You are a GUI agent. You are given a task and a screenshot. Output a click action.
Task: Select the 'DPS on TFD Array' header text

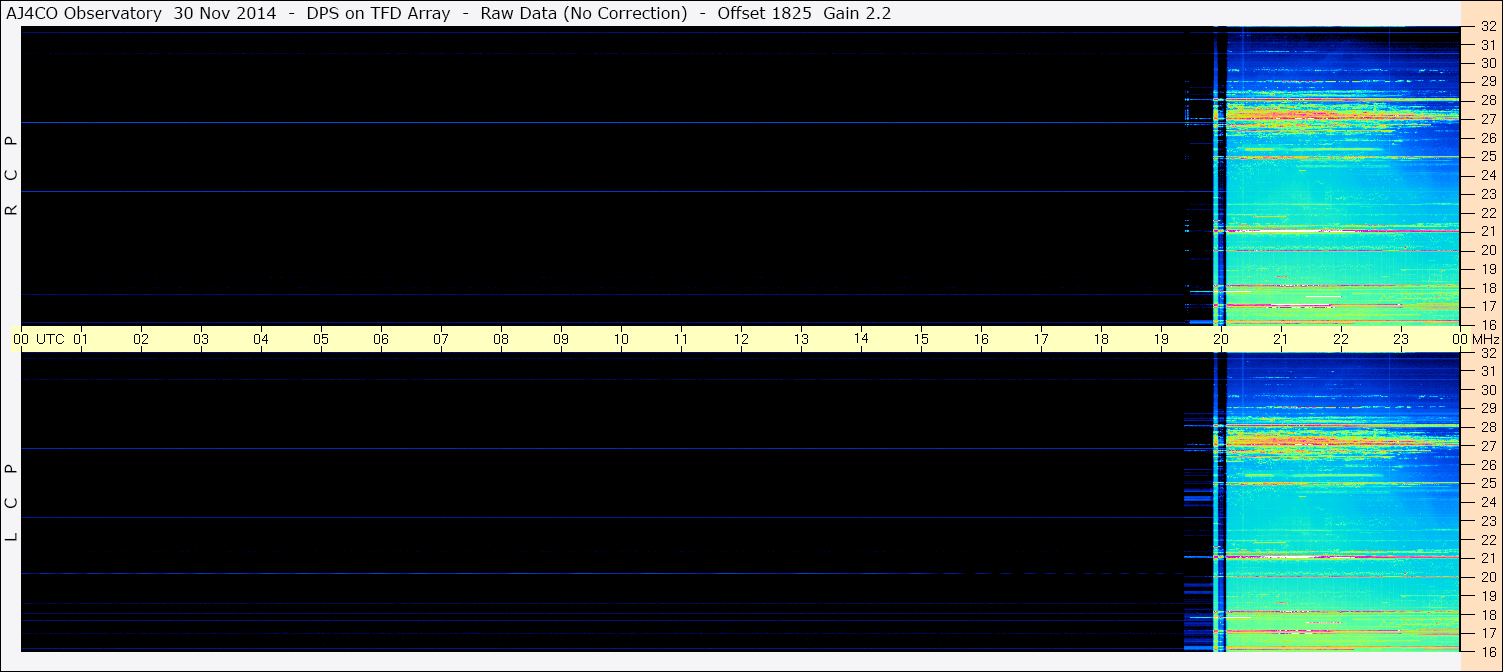pyautogui.click(x=378, y=13)
